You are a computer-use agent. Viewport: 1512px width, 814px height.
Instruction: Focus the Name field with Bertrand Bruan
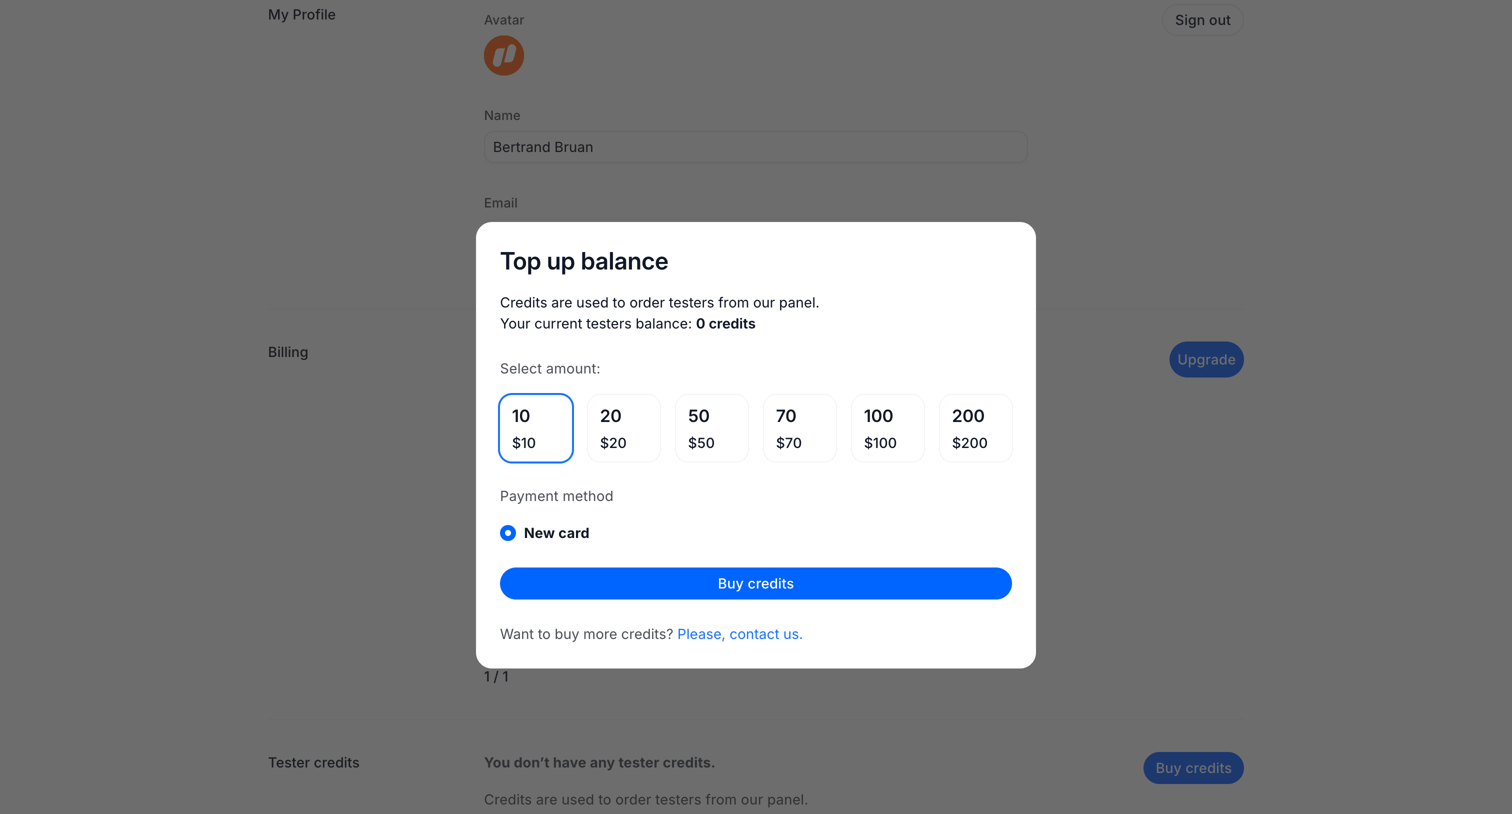point(756,147)
